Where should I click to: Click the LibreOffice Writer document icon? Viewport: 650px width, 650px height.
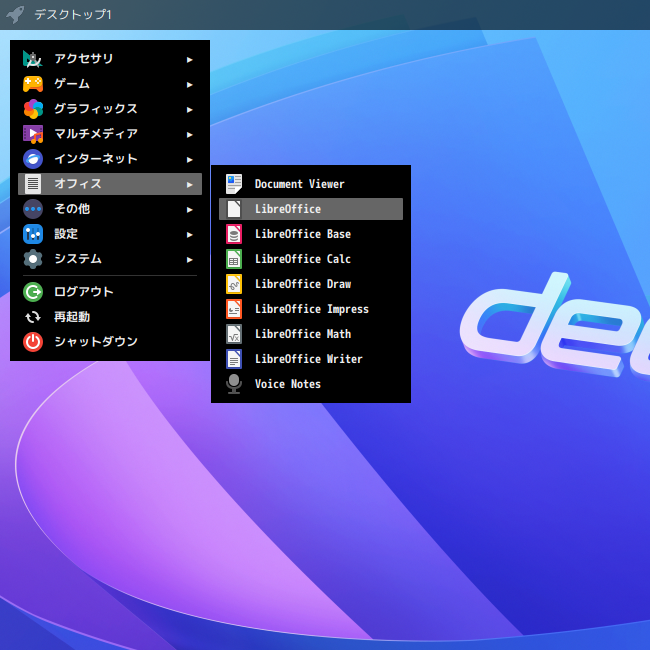(234, 359)
